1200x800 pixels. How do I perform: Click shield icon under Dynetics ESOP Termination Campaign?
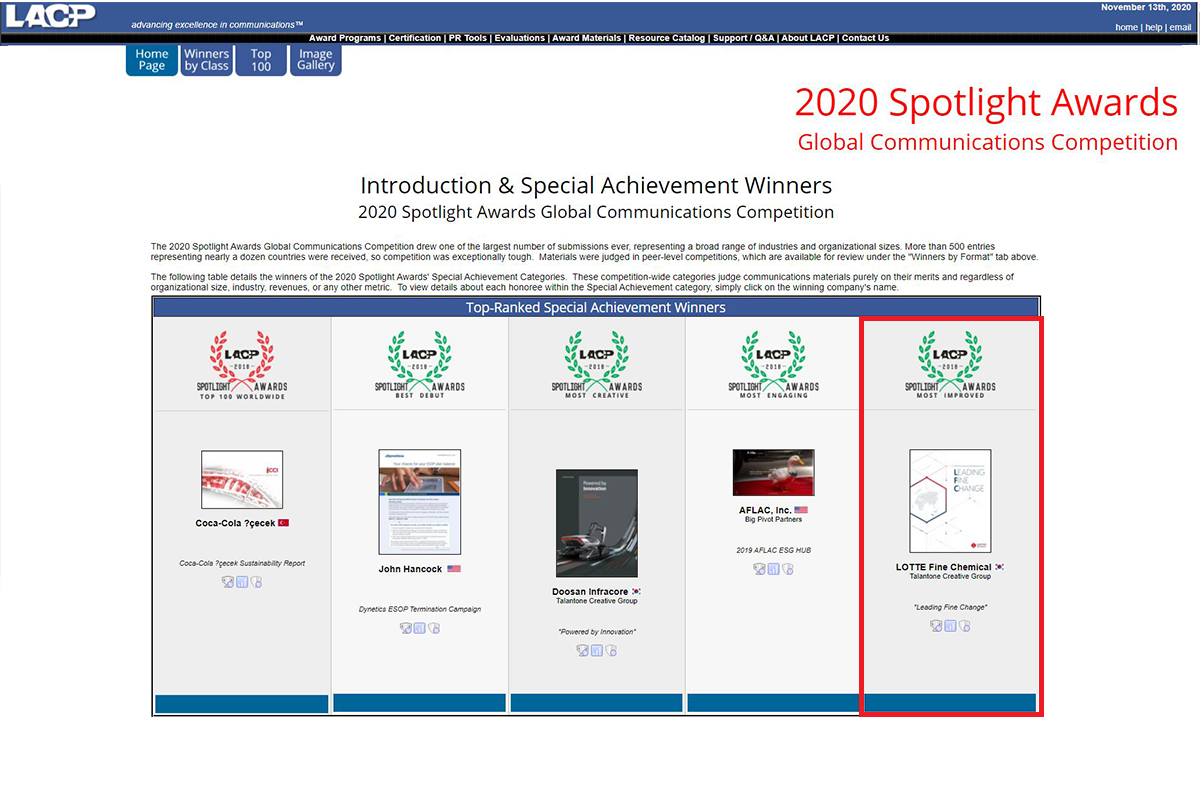[x=433, y=628]
